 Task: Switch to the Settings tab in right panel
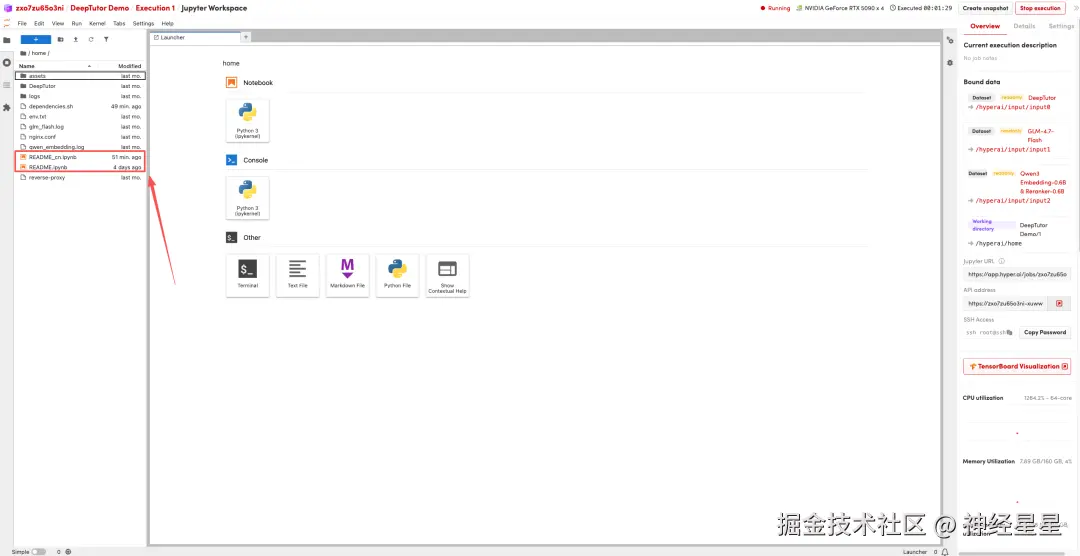[1061, 26]
